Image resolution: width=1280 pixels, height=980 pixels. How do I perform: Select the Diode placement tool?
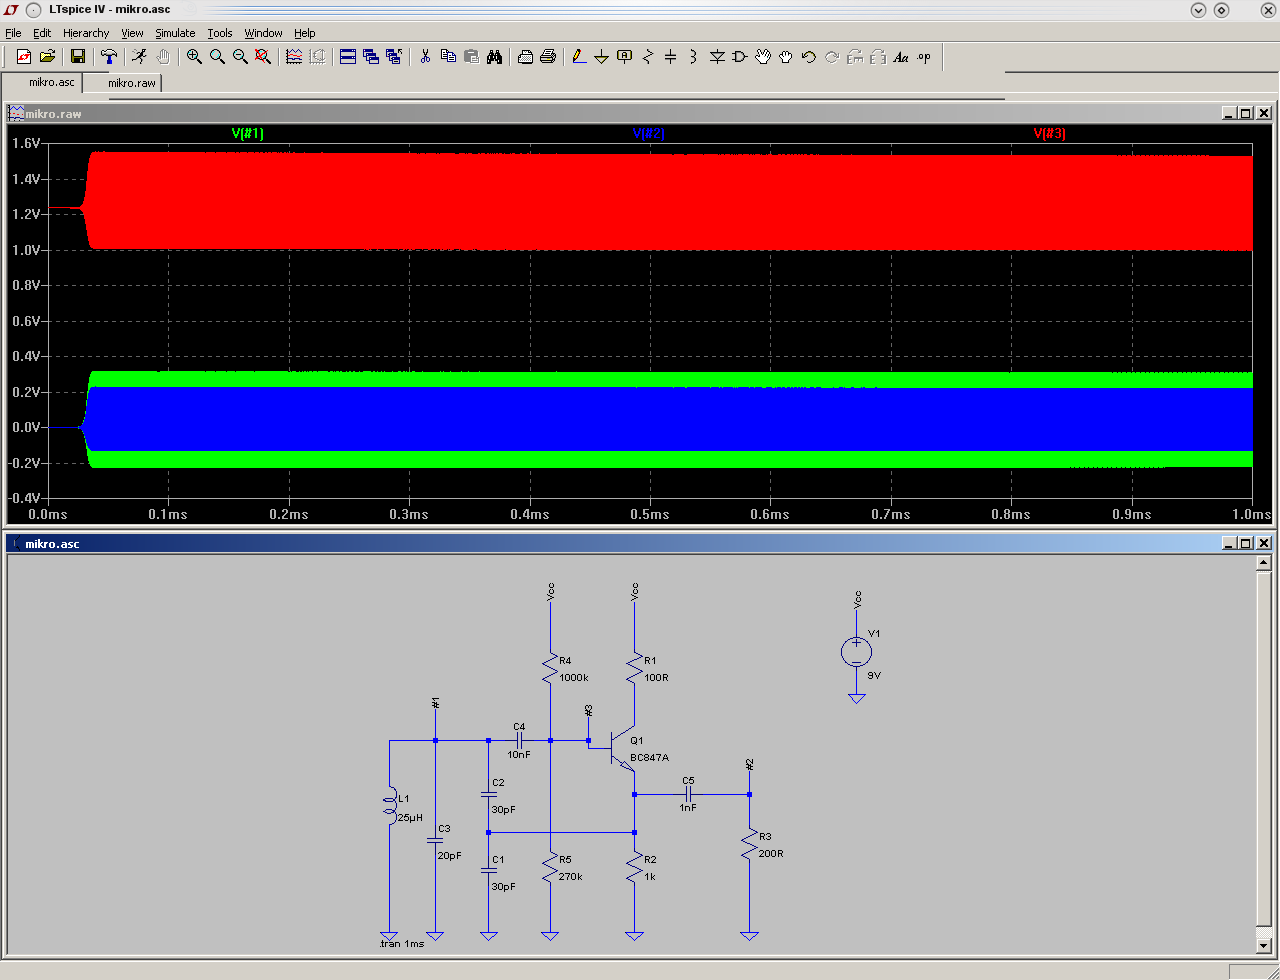click(x=717, y=57)
